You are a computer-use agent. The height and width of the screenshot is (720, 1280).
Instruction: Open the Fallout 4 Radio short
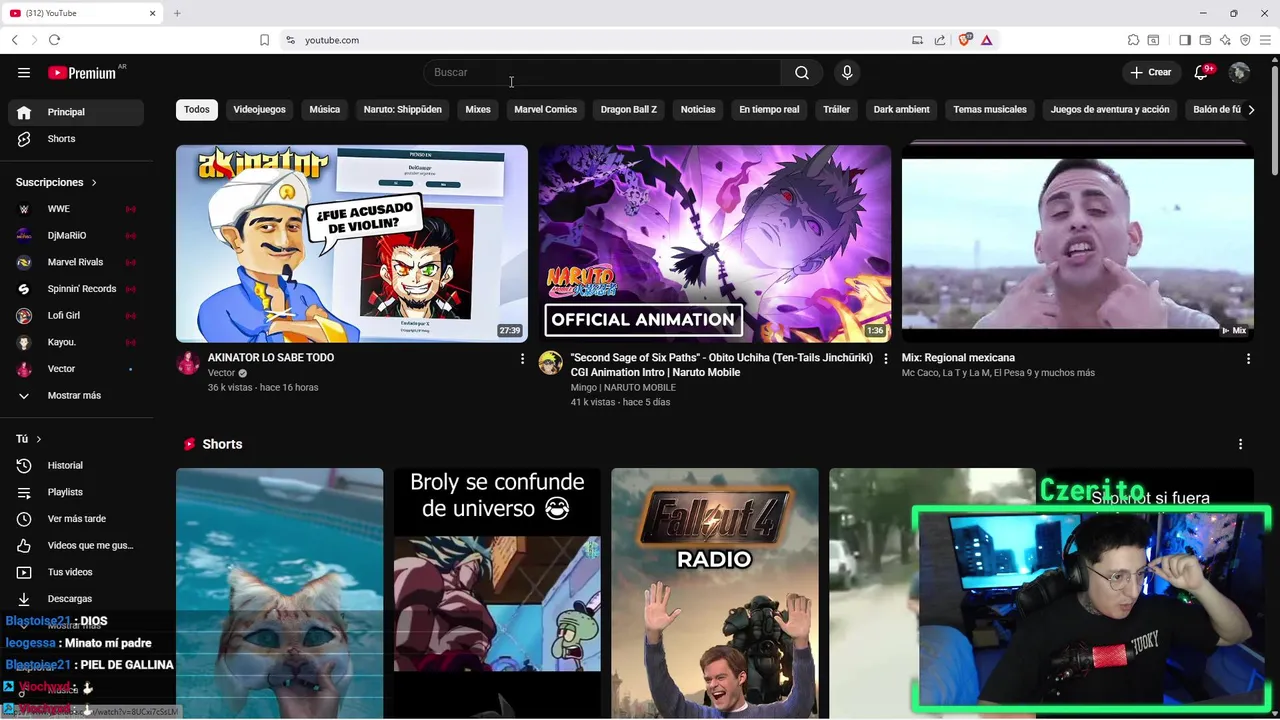(715, 593)
